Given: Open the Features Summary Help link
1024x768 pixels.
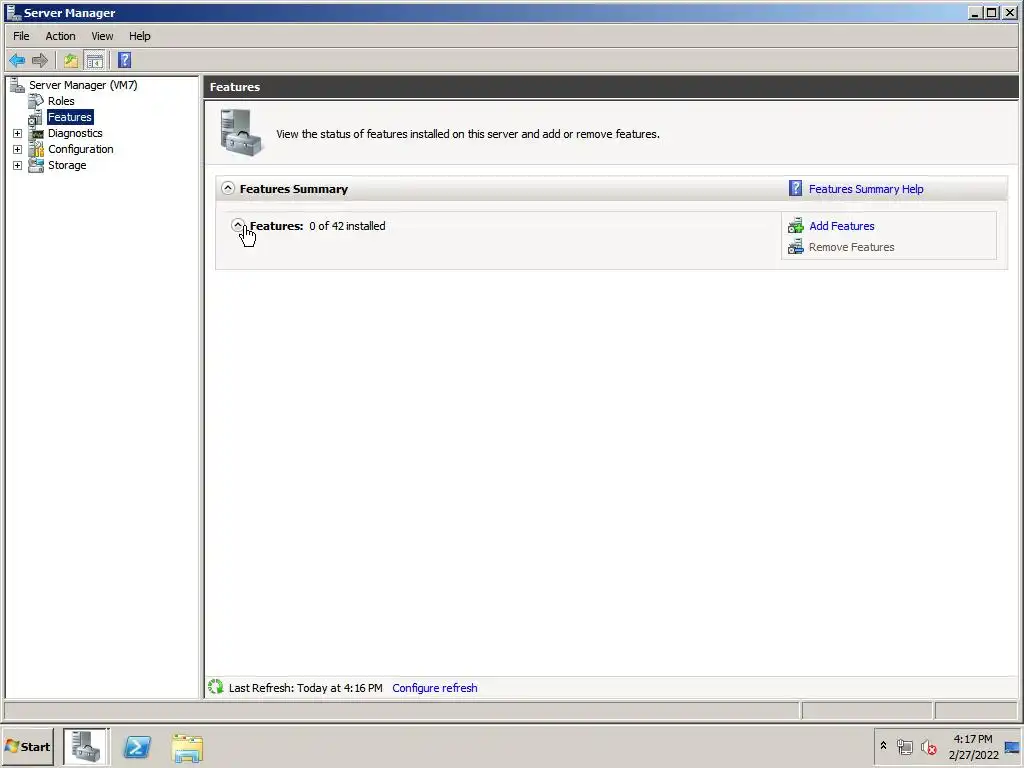Looking at the screenshot, I should (865, 189).
